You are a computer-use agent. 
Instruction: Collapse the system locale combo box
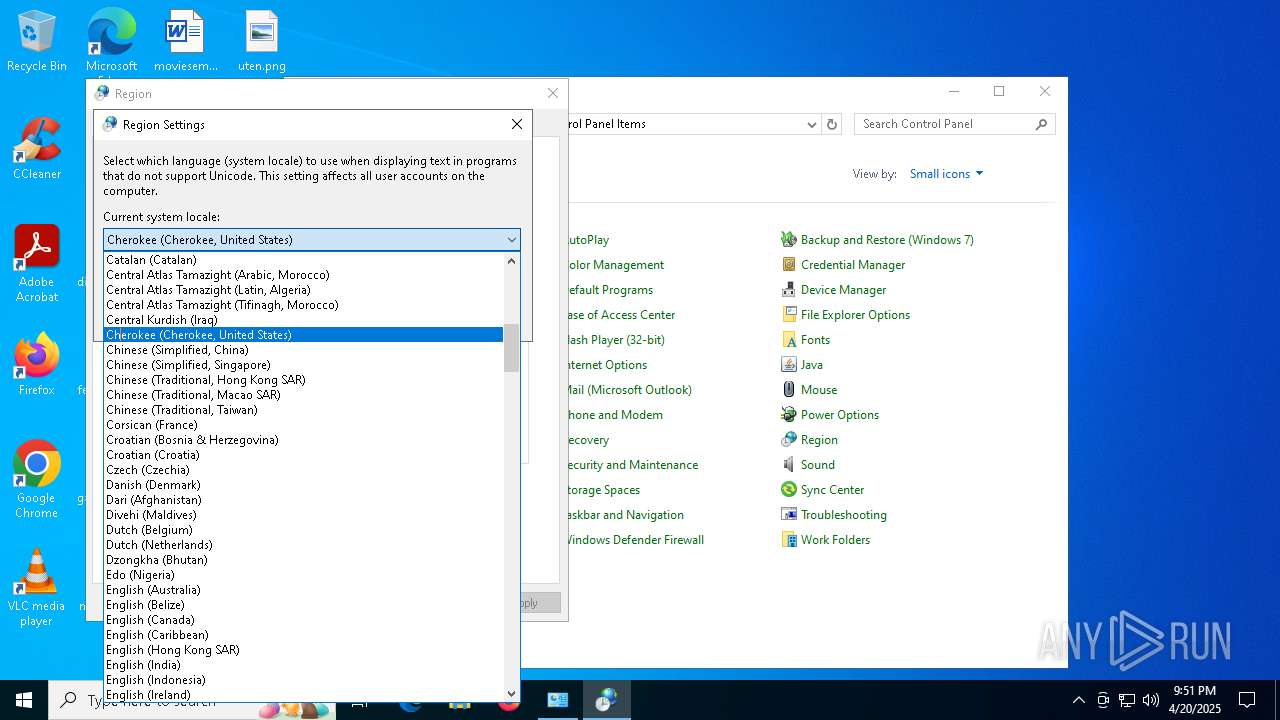[512, 240]
